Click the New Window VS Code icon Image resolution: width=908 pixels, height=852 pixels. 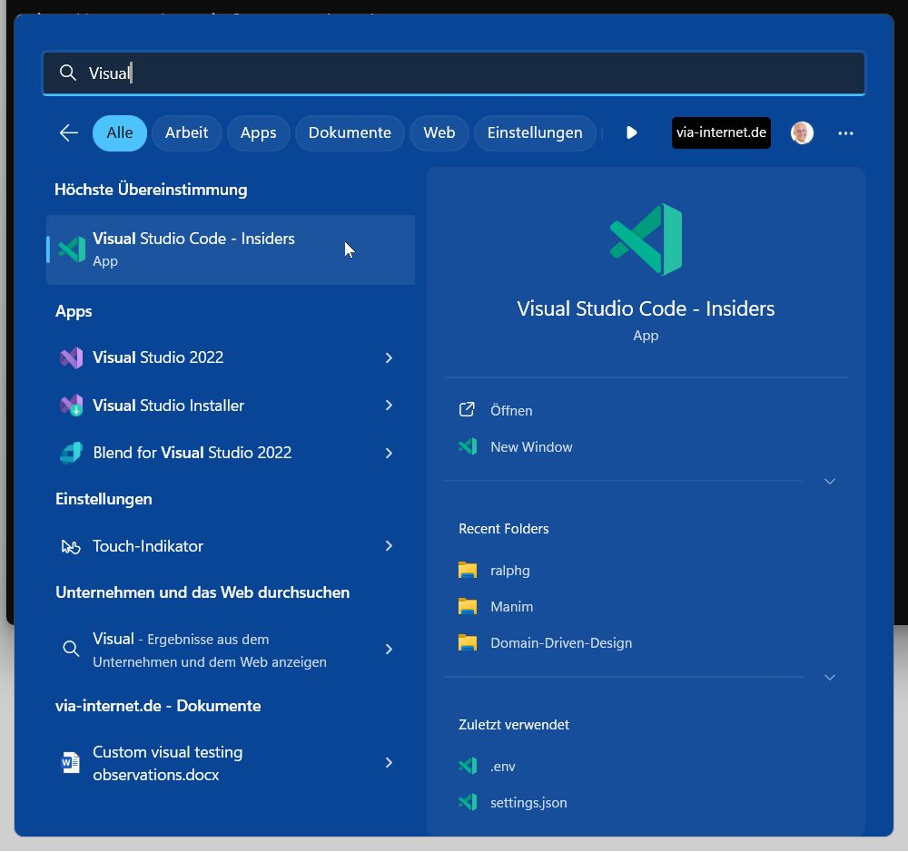(x=468, y=447)
